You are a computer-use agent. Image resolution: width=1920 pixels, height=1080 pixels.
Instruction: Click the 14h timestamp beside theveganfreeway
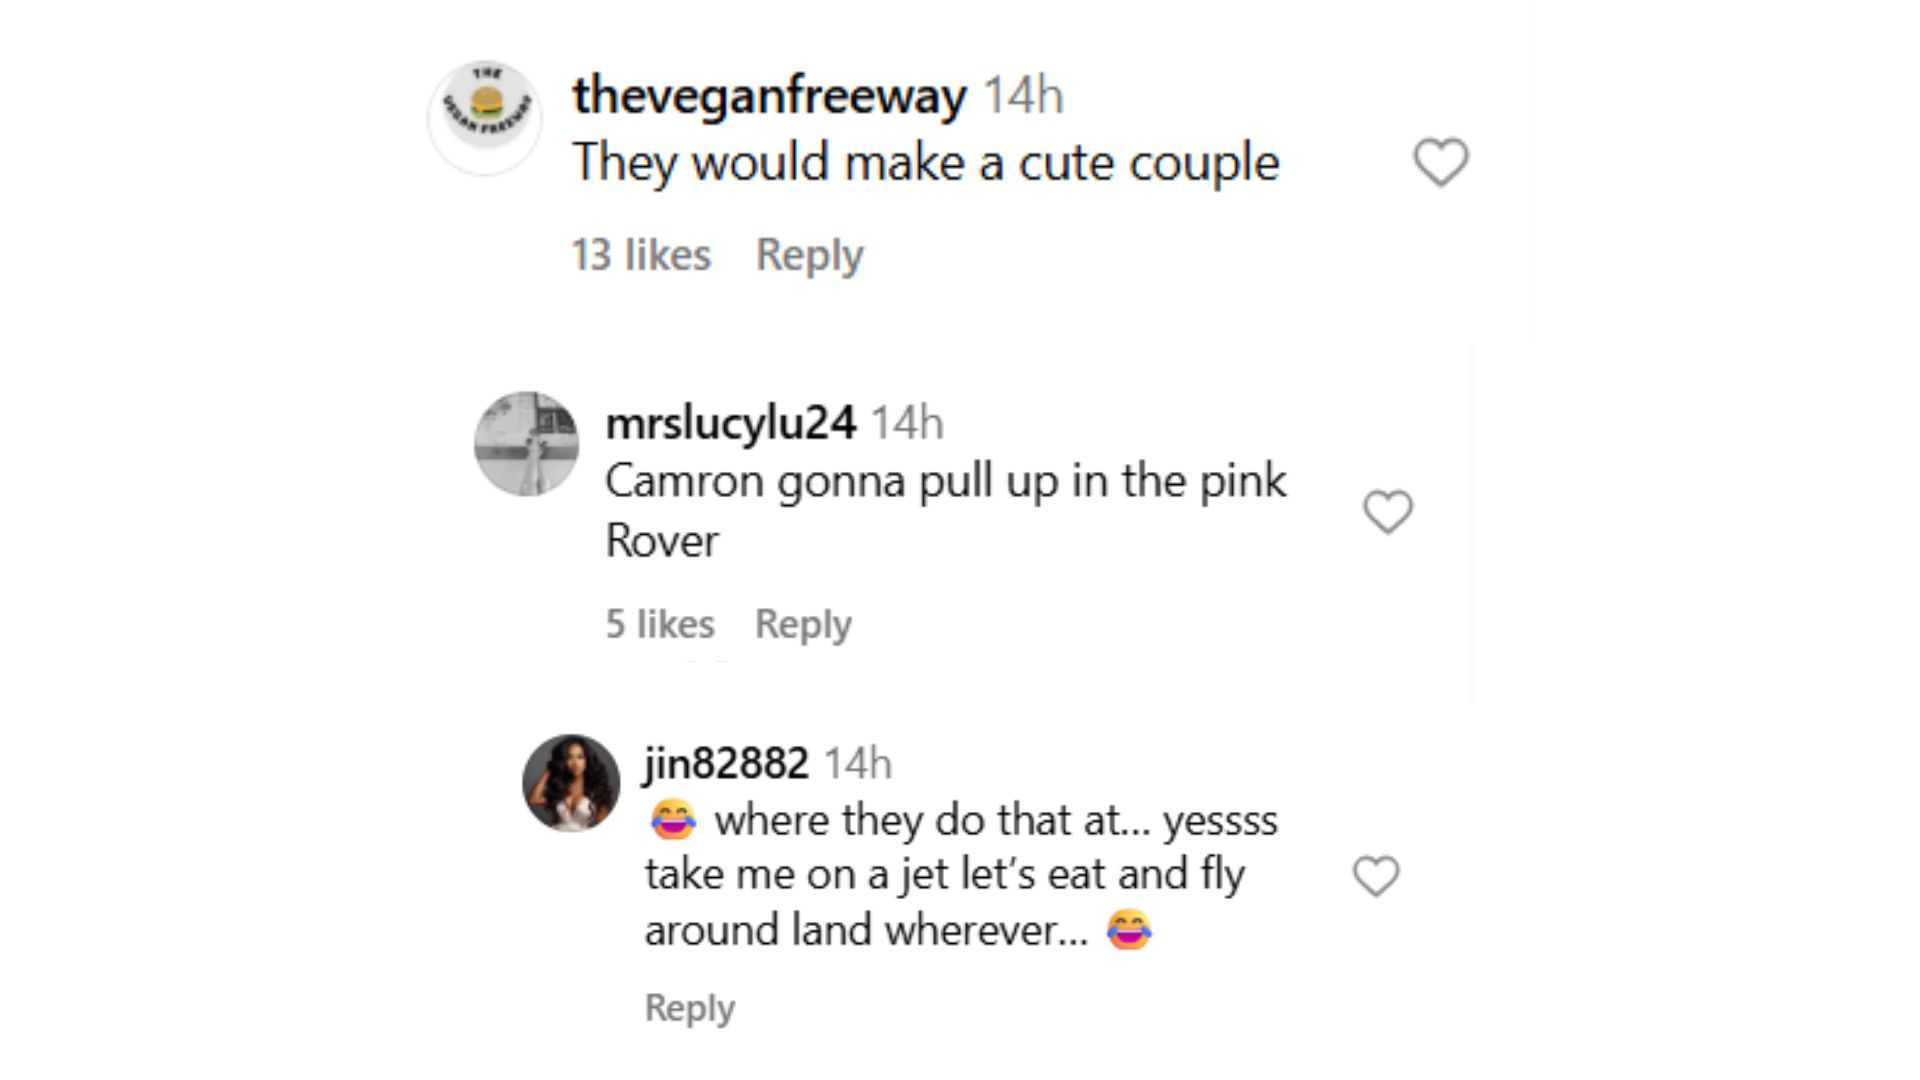click(1023, 96)
